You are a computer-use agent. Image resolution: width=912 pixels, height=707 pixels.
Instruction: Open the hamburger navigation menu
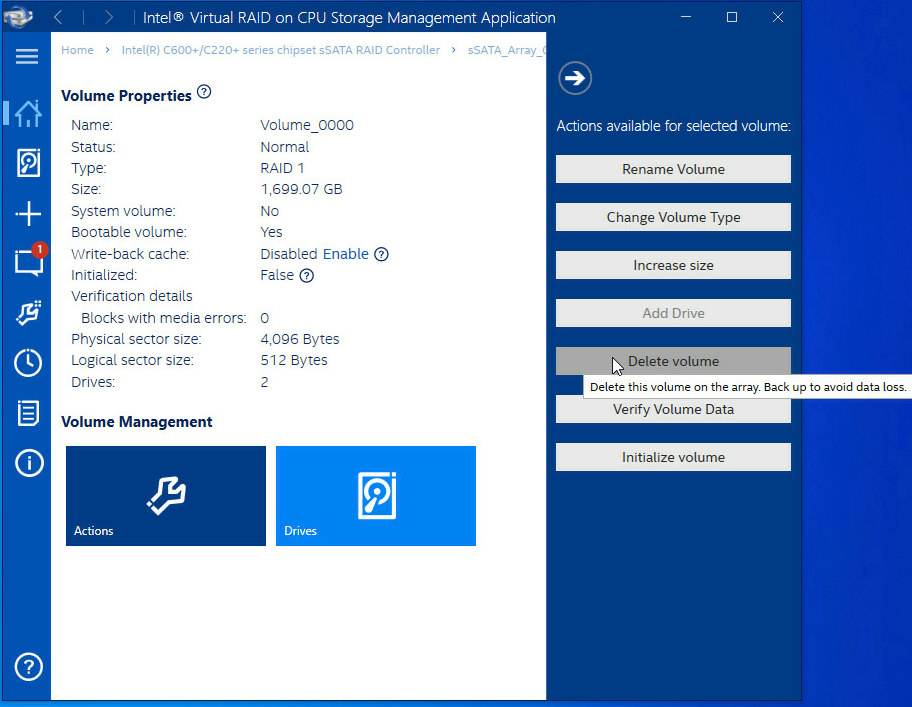pyautogui.click(x=27, y=56)
